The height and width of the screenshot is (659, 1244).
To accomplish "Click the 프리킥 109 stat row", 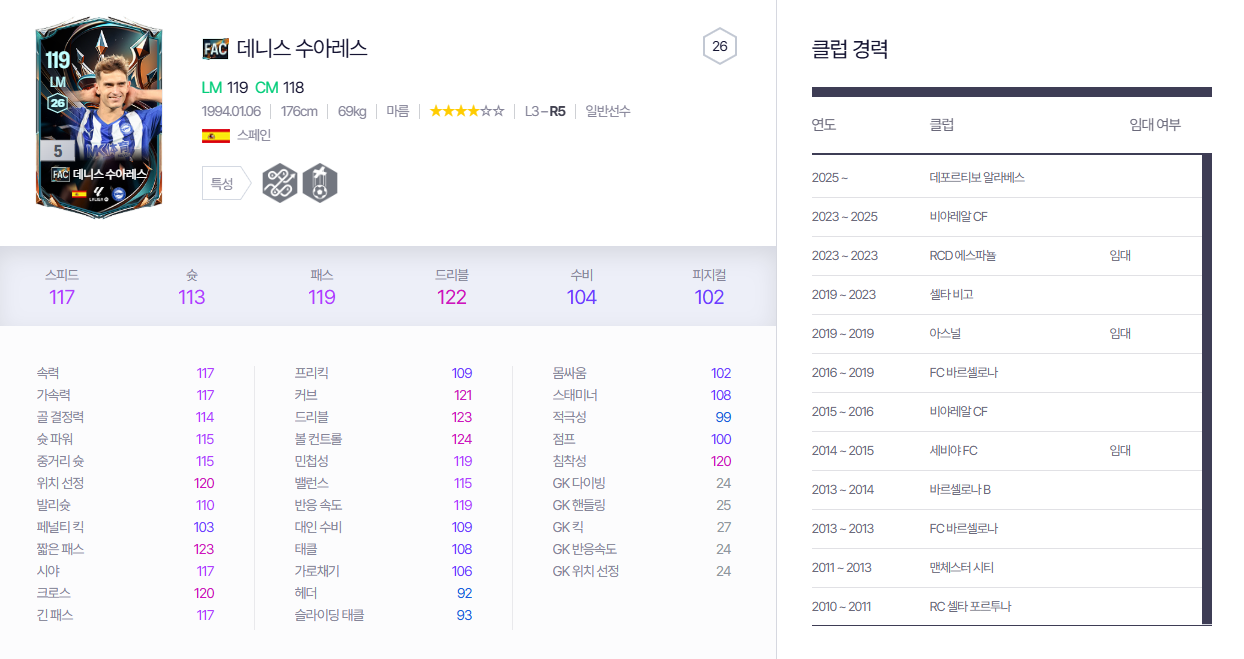I will tap(383, 373).
